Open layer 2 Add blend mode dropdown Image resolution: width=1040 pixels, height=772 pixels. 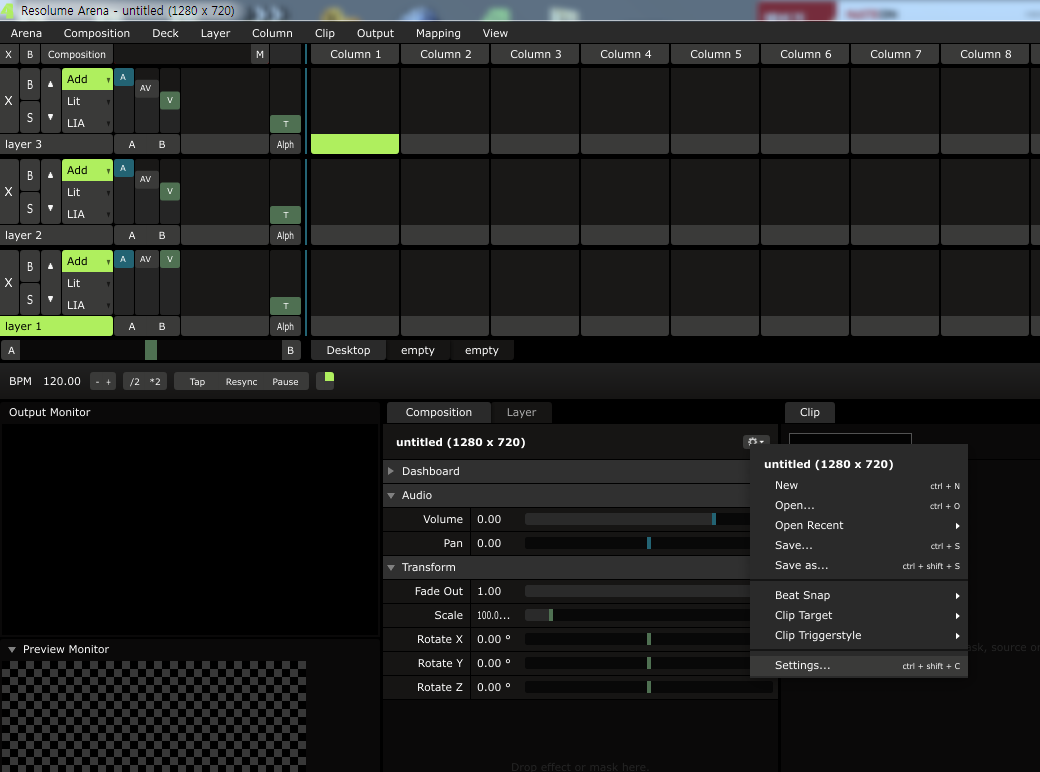coord(88,170)
